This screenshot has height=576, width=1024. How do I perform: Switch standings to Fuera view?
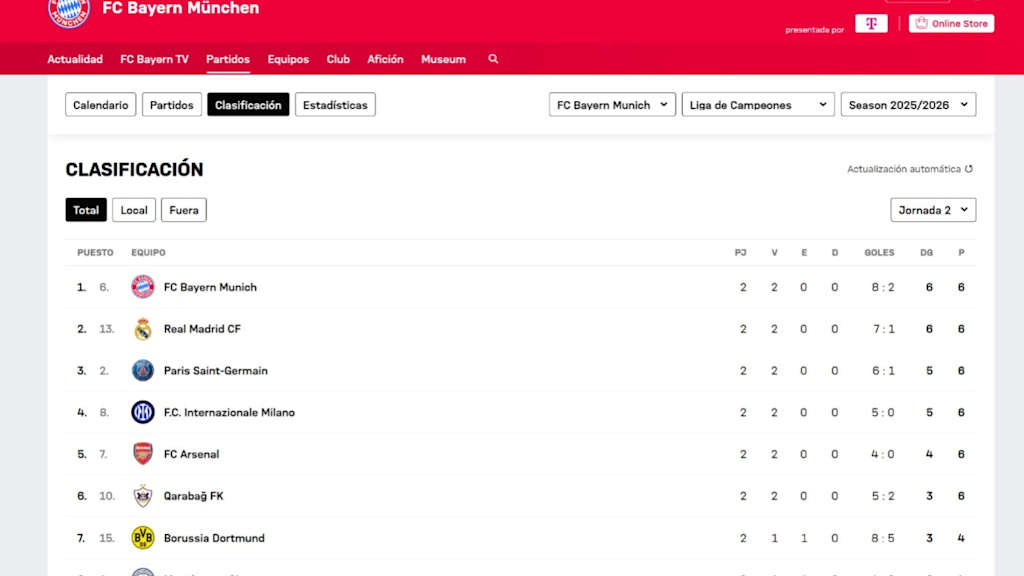point(184,210)
